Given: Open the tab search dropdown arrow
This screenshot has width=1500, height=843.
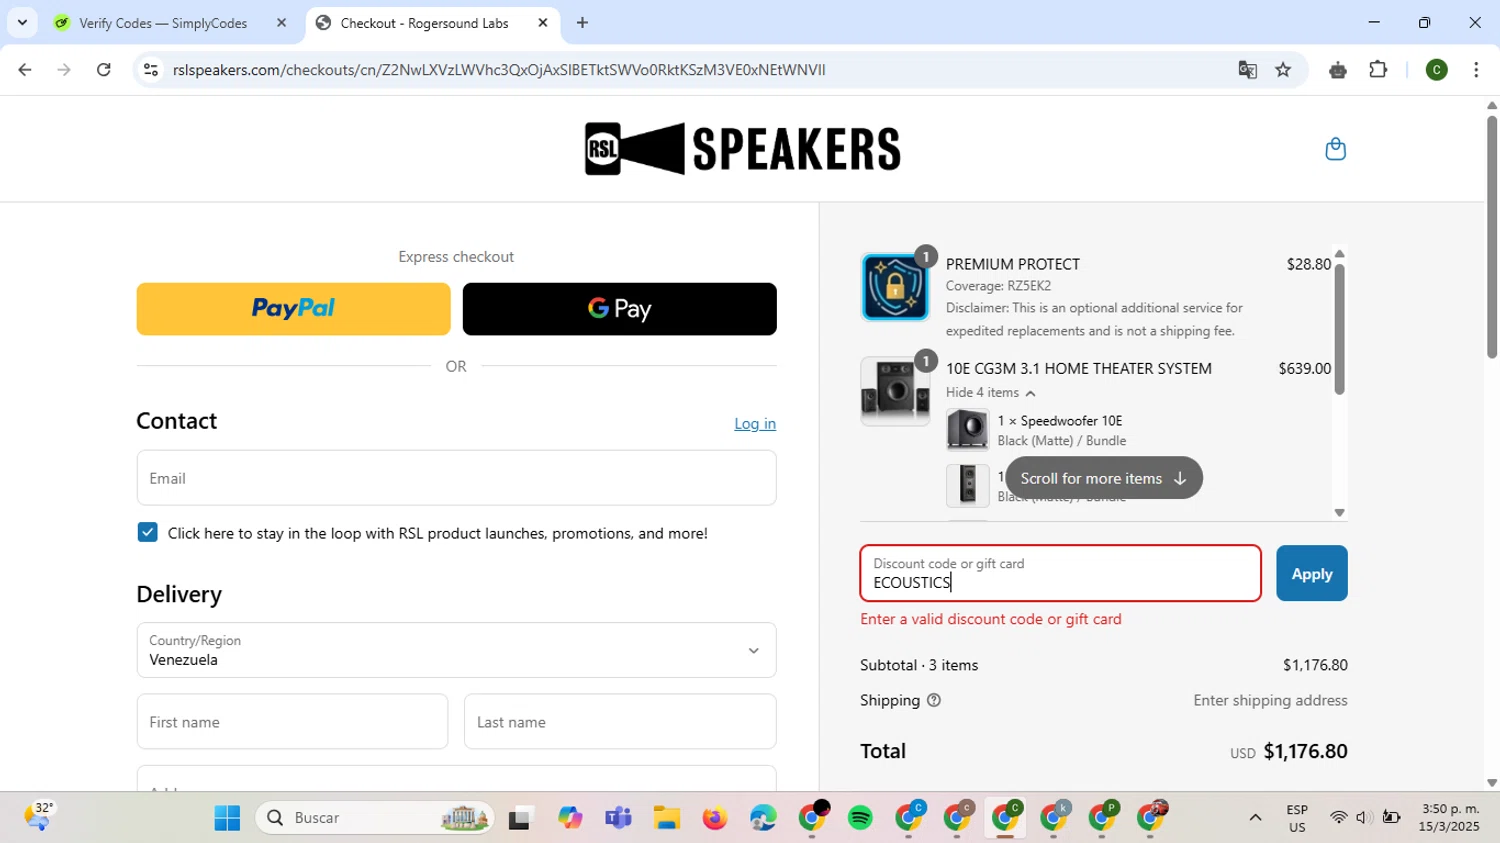Looking at the screenshot, I should (x=22, y=23).
